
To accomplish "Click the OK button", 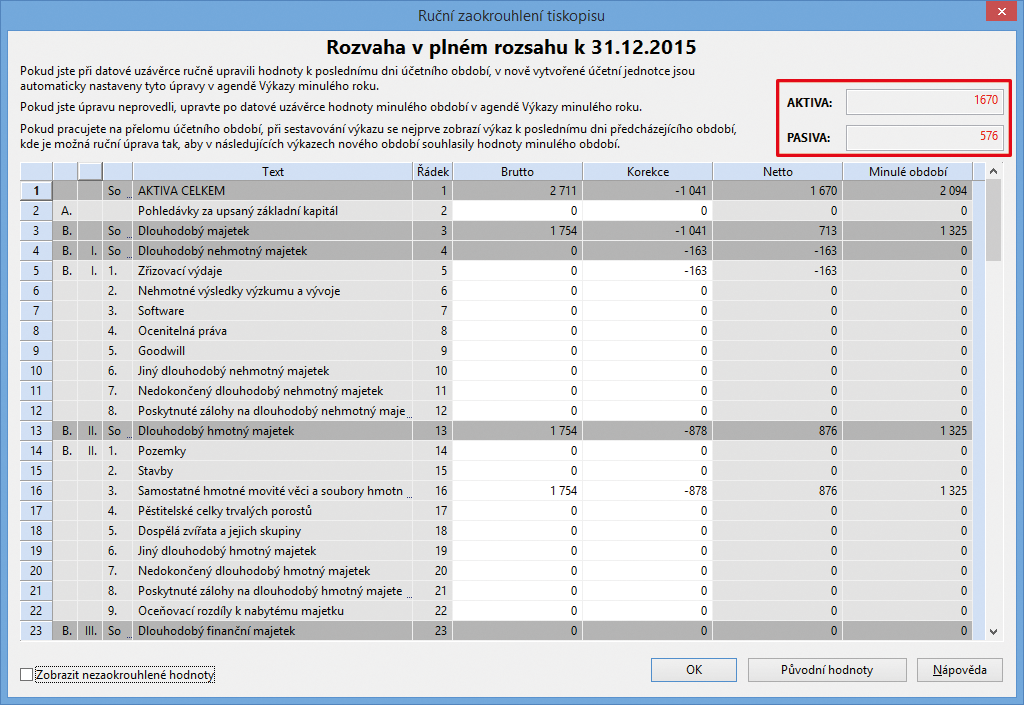I will pos(694,670).
